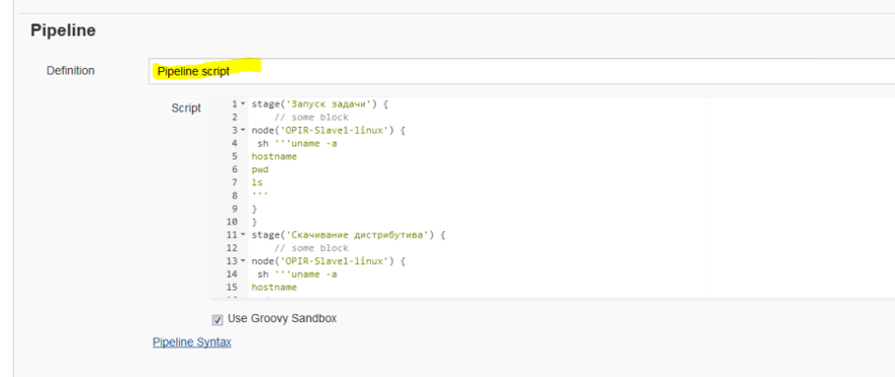Click line number 7 in the gutter
Image resolution: width=895 pixels, height=377 pixels.
(x=234, y=183)
